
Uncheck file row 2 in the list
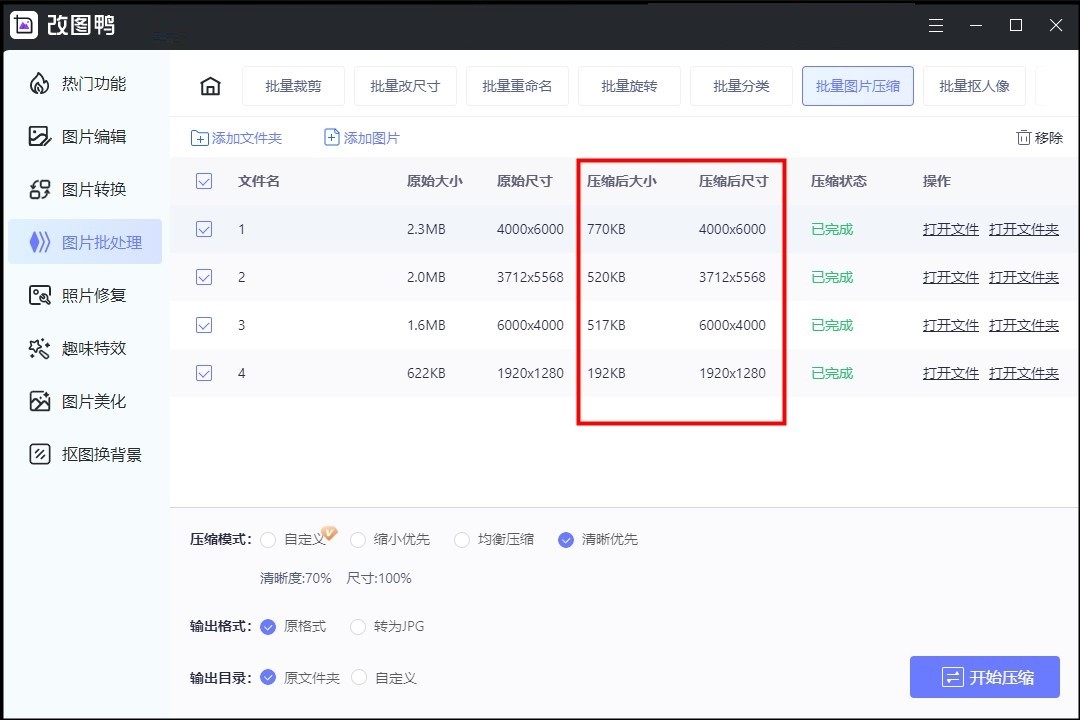pos(204,277)
